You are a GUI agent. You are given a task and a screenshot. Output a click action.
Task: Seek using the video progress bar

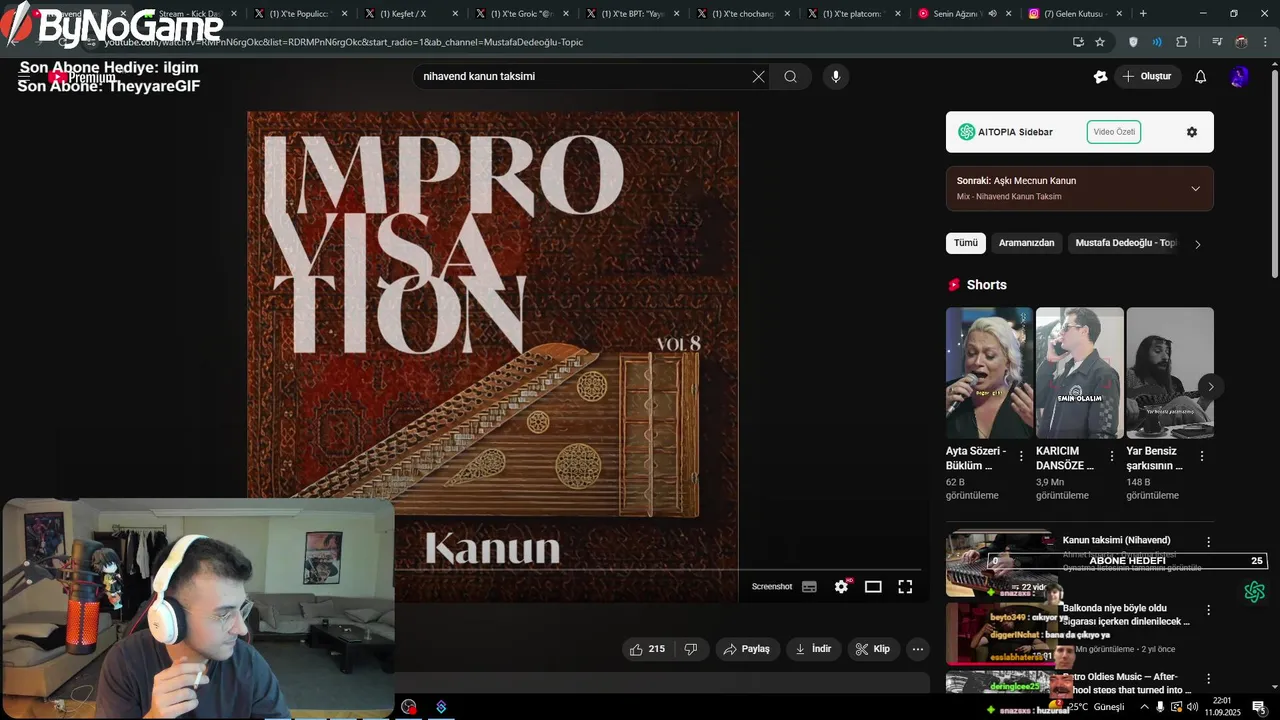(x=658, y=570)
